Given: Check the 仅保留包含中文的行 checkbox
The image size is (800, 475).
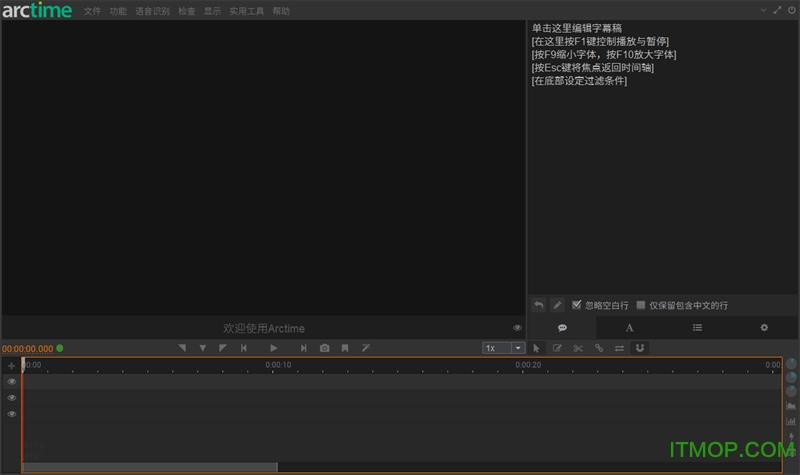Looking at the screenshot, I should pos(641,305).
